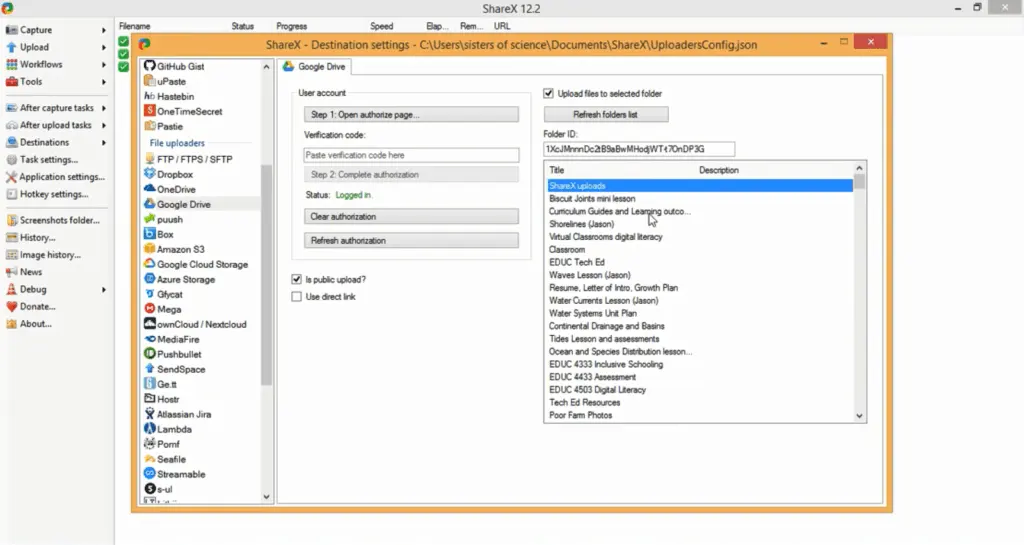Click the URL column header in main window
The width and height of the screenshot is (1024, 545).
[502, 26]
